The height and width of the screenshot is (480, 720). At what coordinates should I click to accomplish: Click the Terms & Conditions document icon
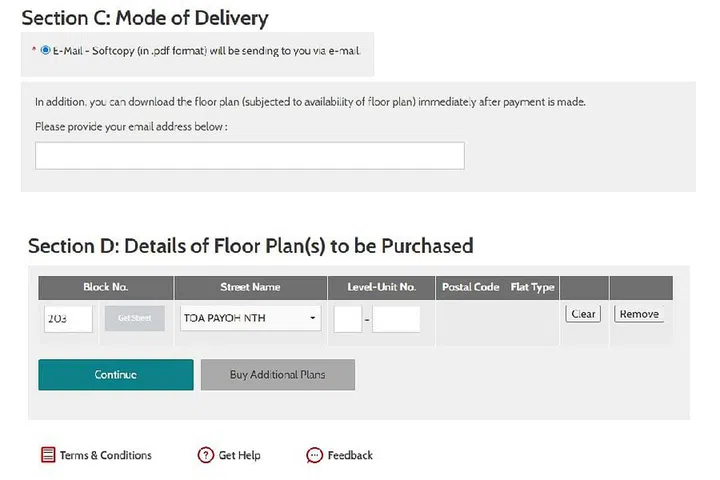click(48, 455)
